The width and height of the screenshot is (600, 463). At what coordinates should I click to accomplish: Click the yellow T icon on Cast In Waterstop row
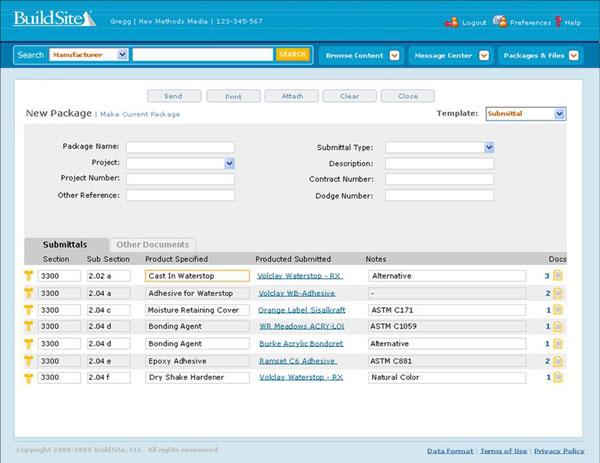tap(29, 276)
